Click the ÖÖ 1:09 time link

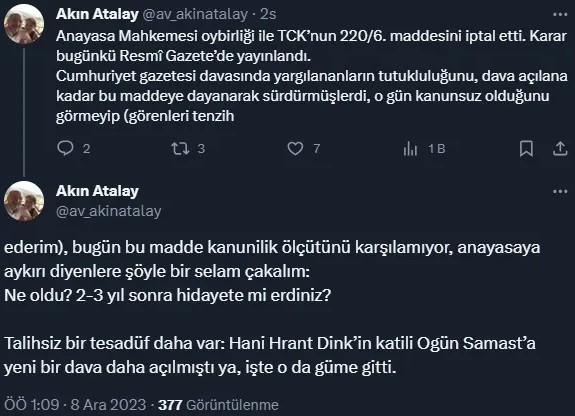[x=32, y=405]
